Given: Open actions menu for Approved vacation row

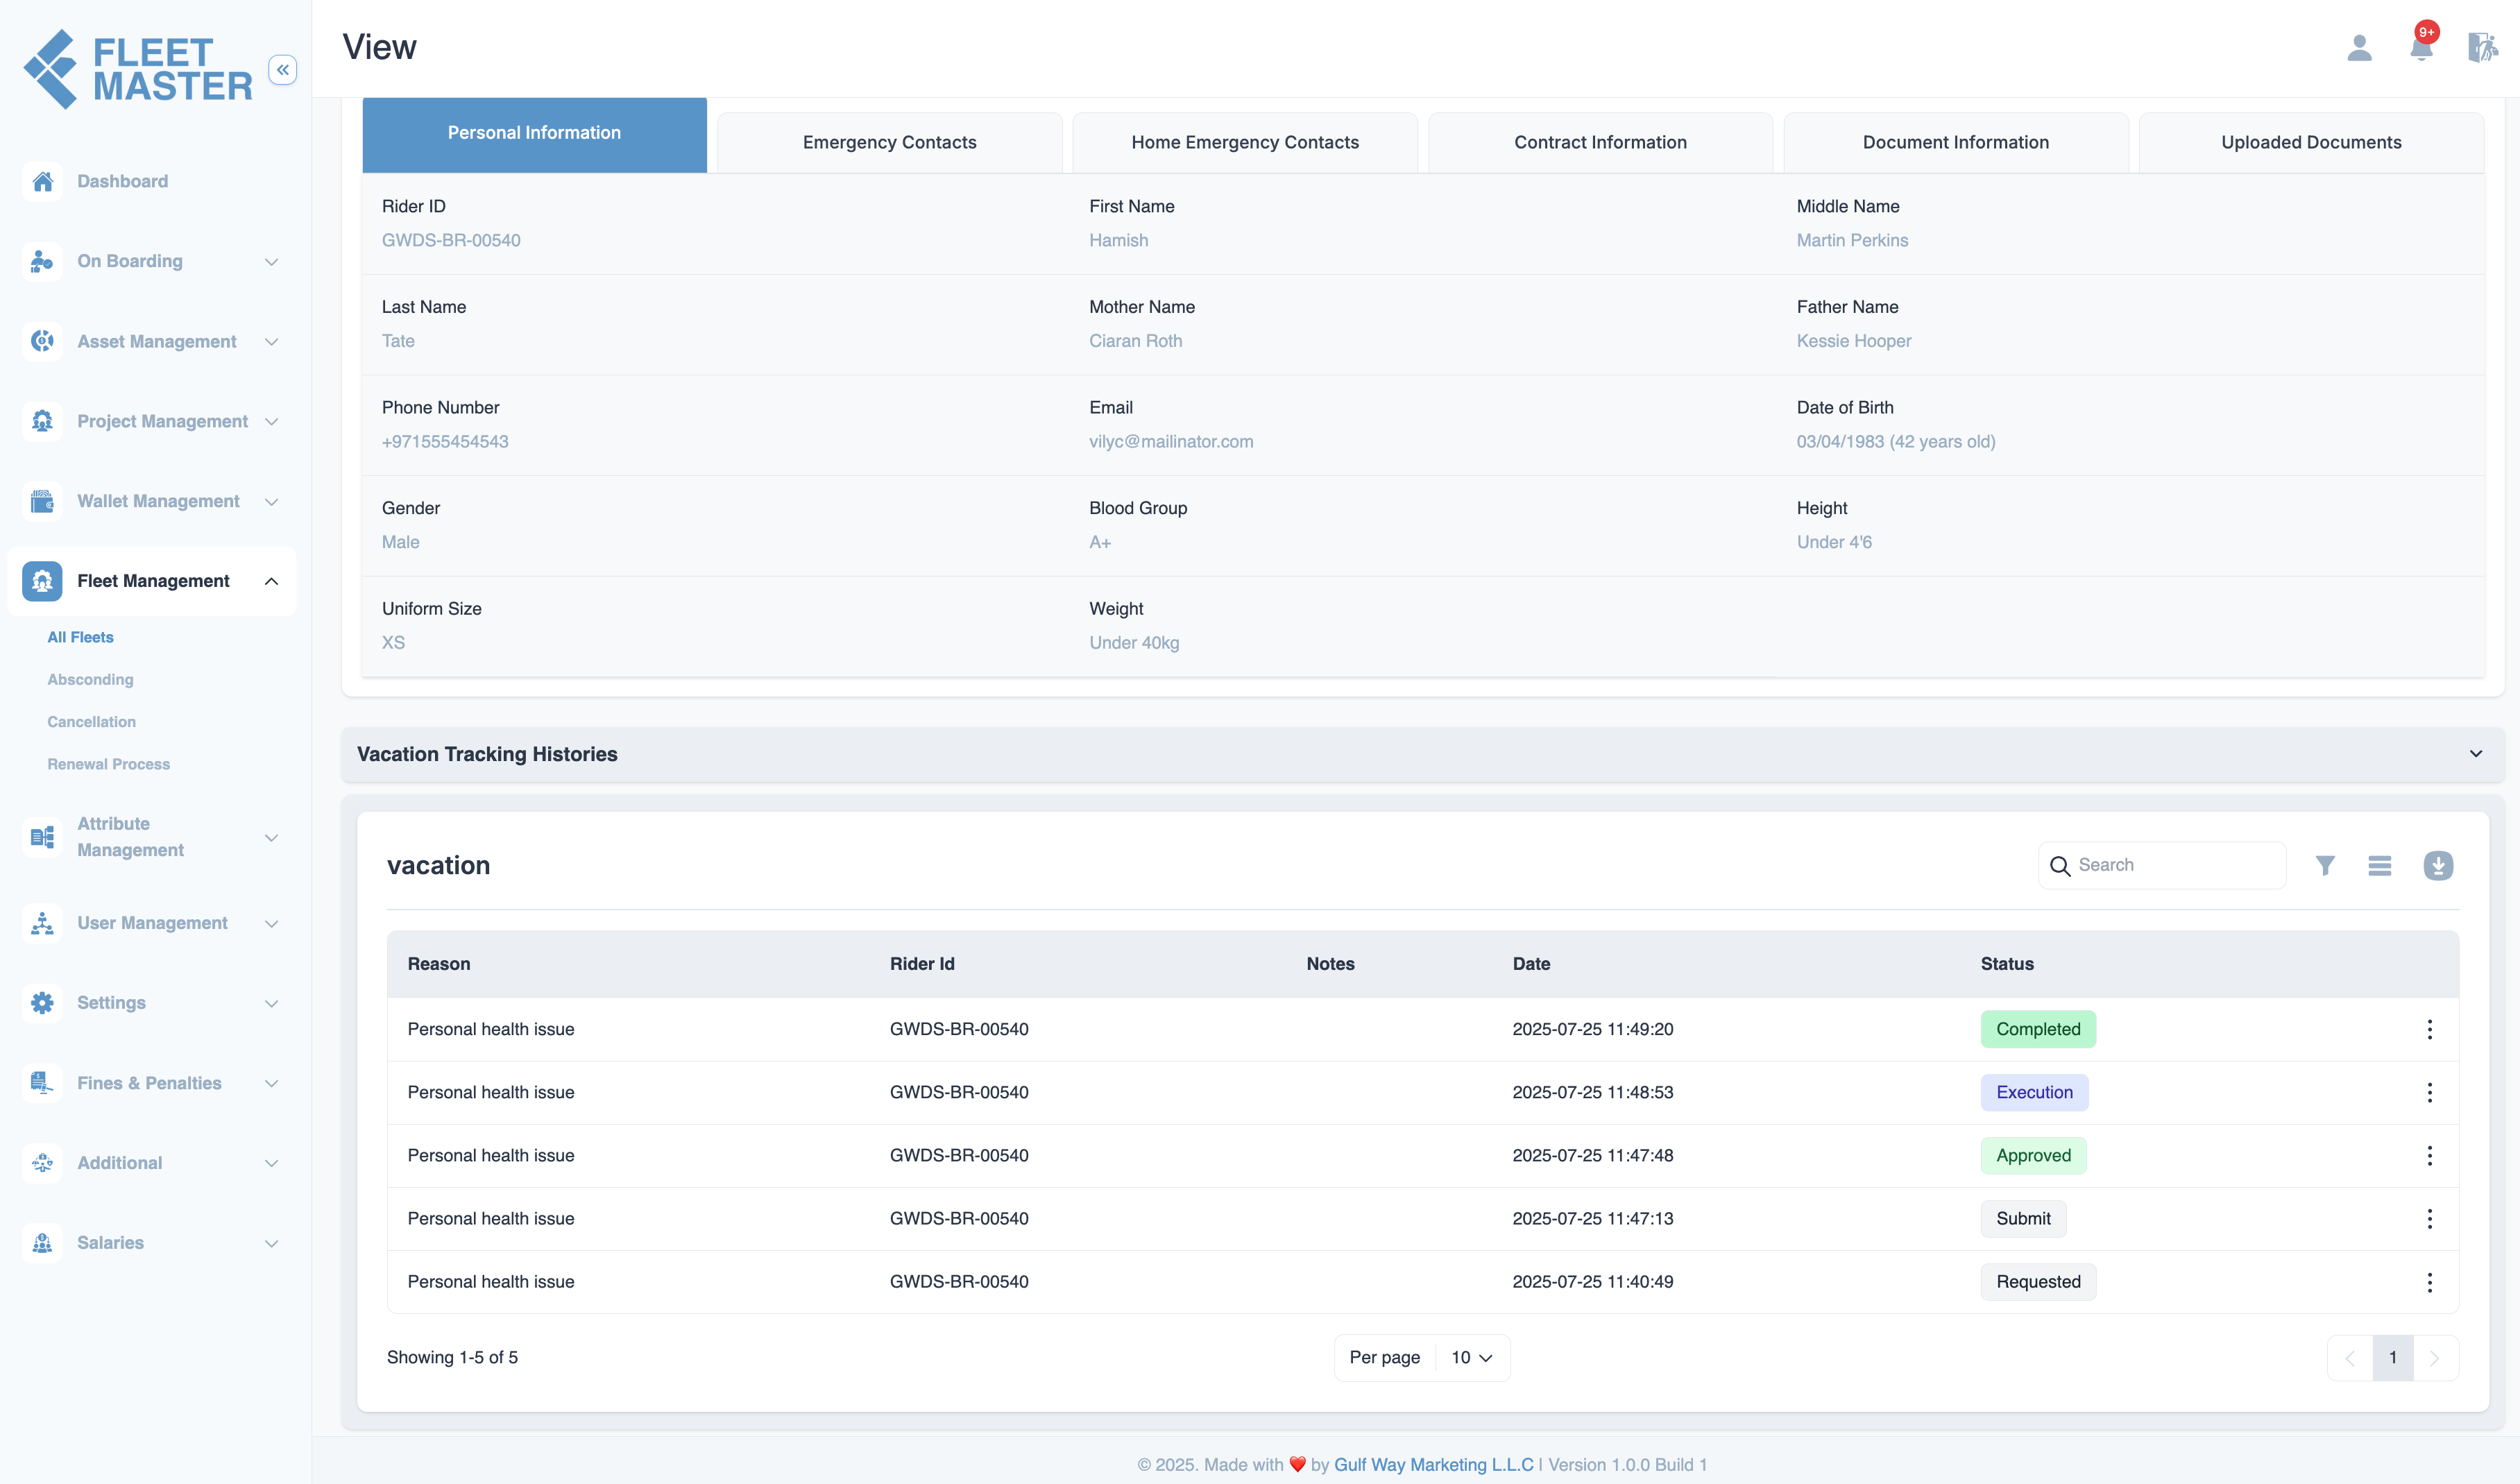Looking at the screenshot, I should pos(2429,1156).
